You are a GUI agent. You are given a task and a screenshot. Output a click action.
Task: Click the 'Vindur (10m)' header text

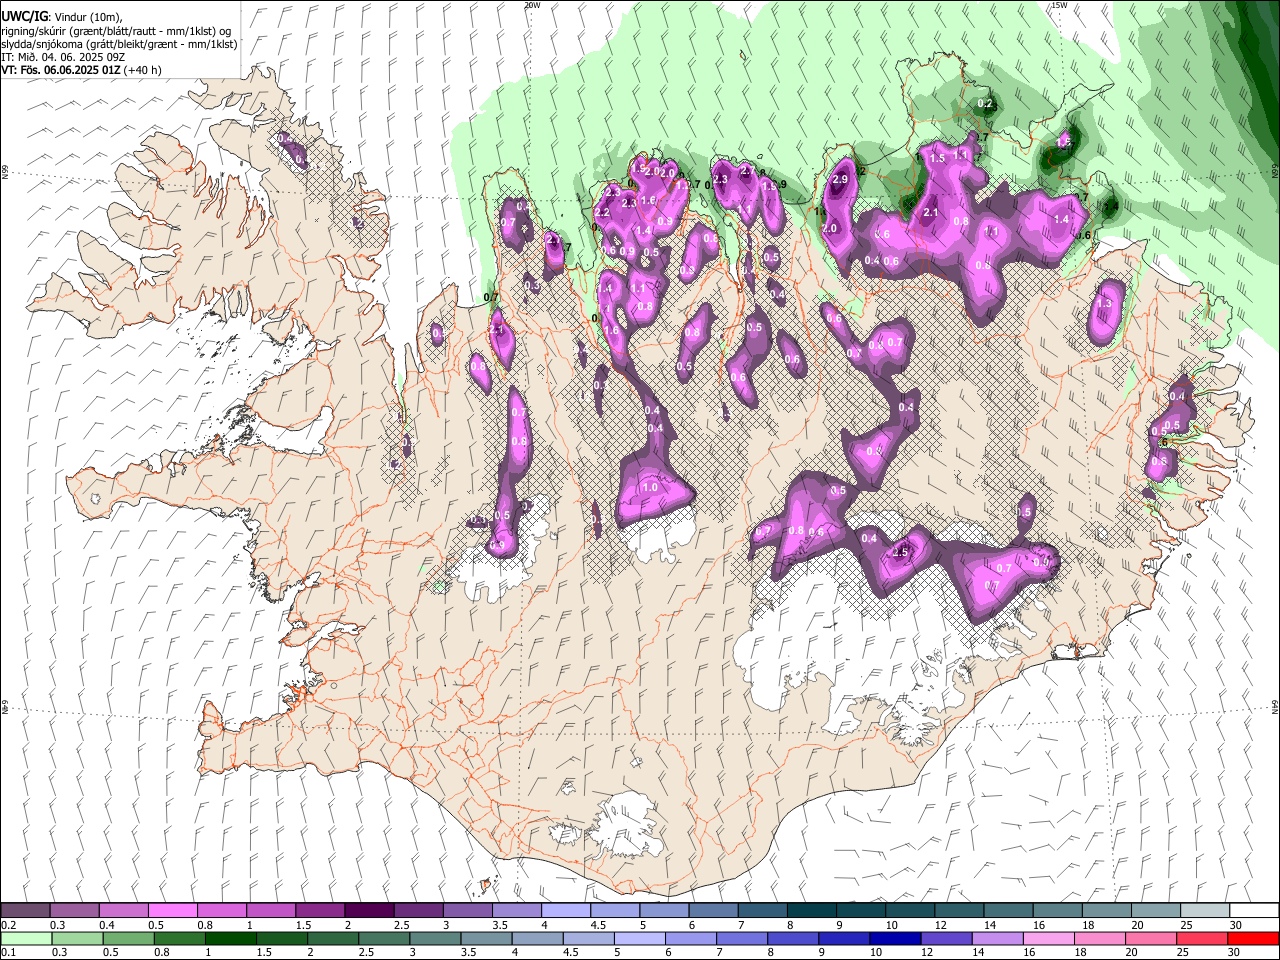pos(87,17)
